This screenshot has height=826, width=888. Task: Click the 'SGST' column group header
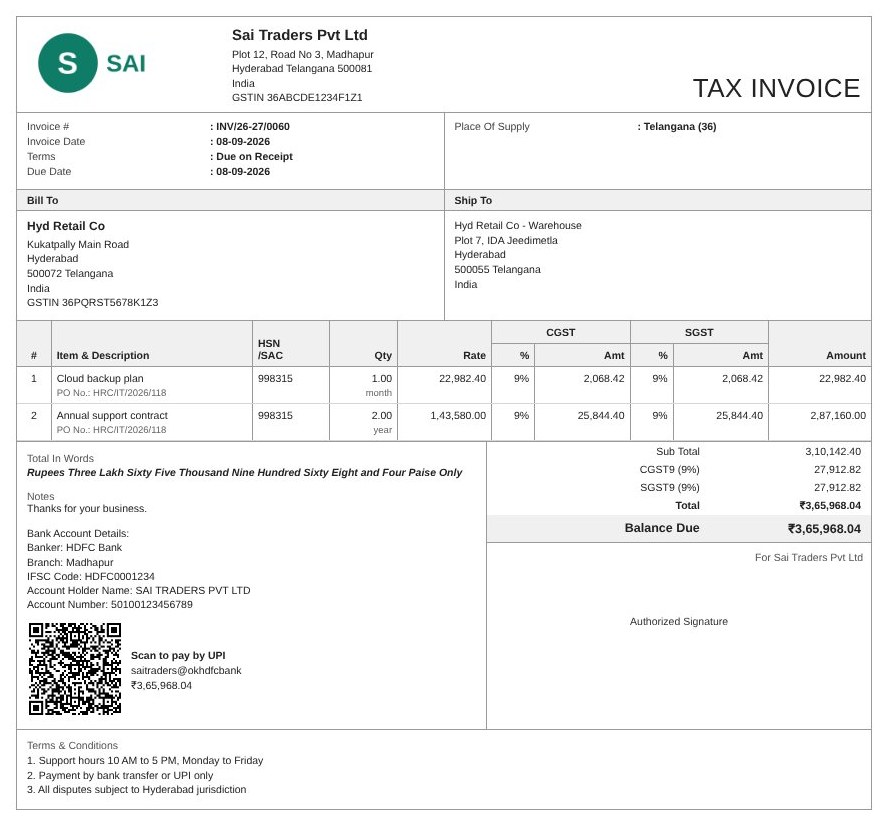(699, 332)
